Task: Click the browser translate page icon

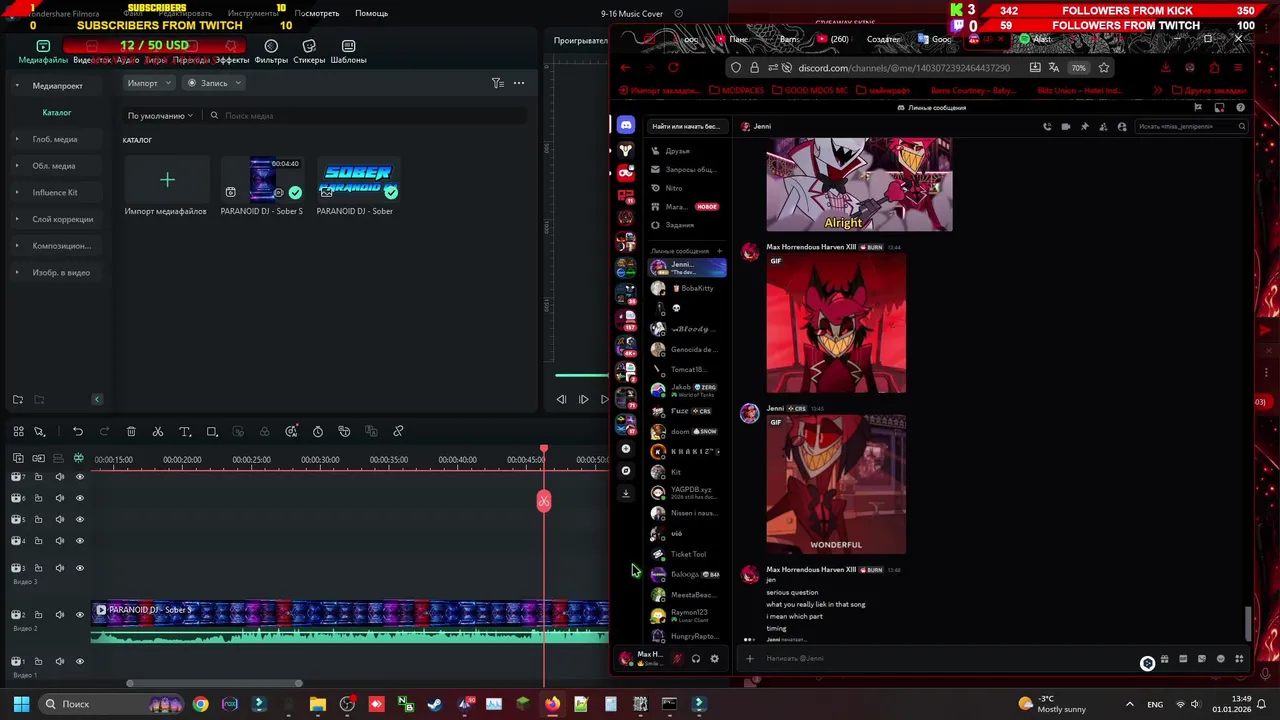Action: [x=1054, y=68]
